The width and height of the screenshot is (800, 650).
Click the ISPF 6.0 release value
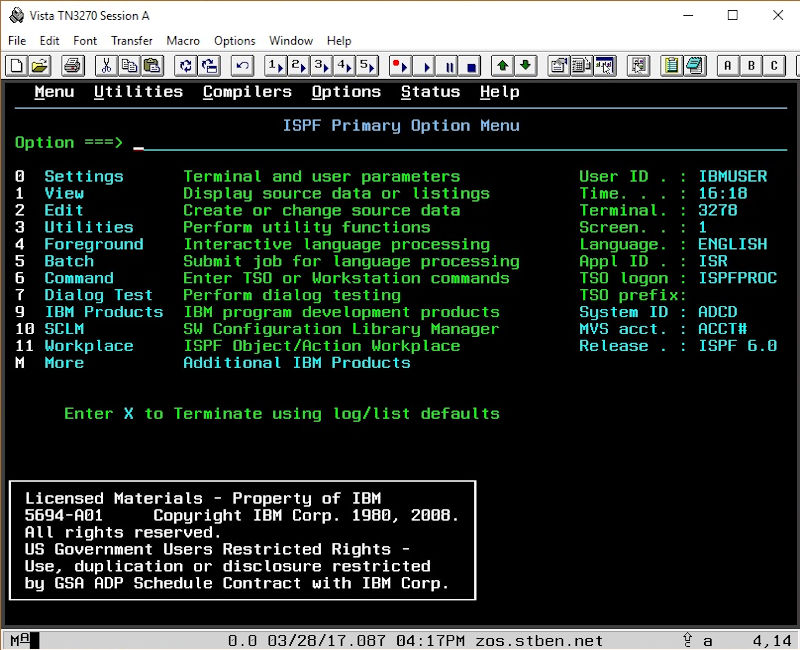tap(737, 346)
